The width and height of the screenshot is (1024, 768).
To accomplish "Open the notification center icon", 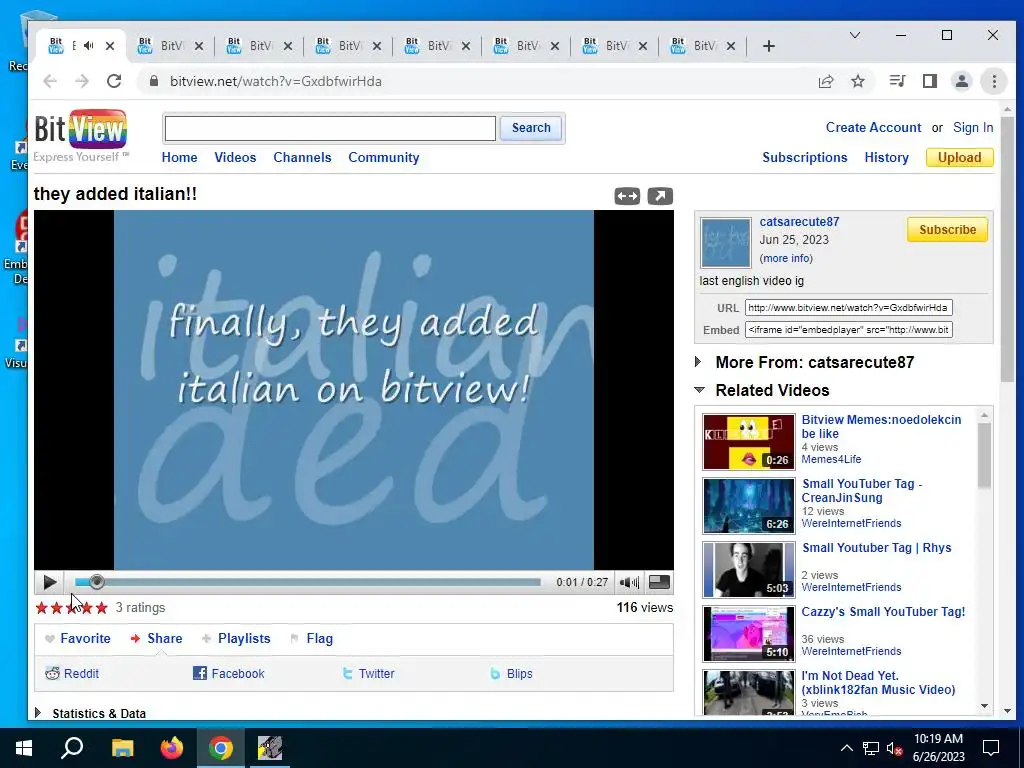I will (x=991, y=748).
